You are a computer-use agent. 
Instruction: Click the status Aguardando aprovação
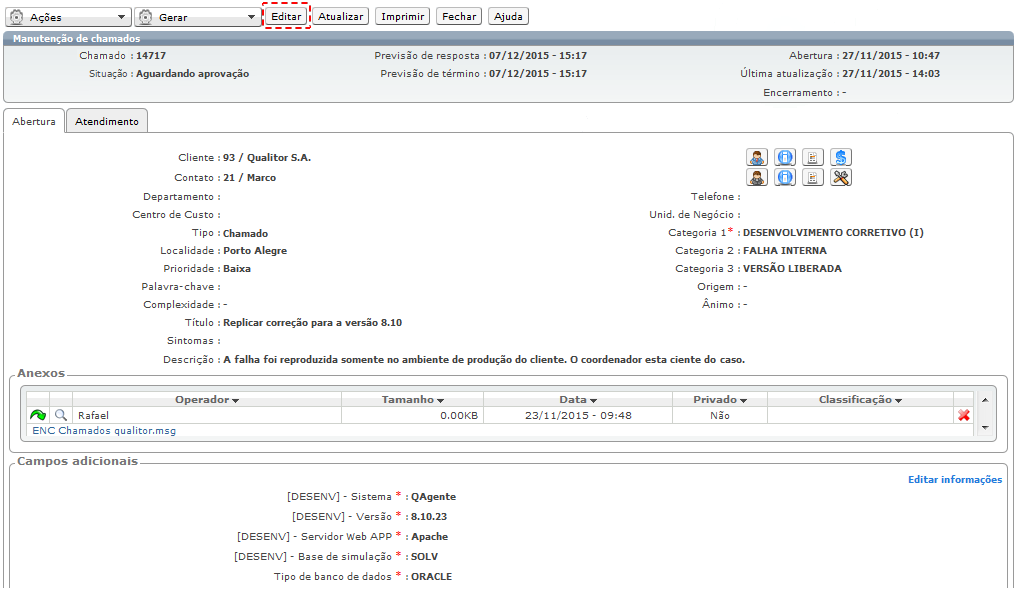click(x=193, y=74)
